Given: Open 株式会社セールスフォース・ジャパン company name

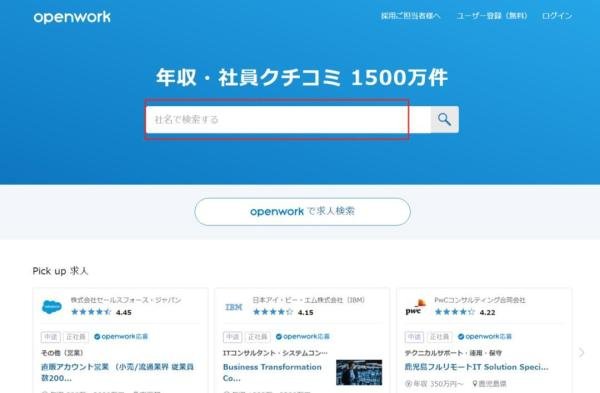Looking at the screenshot, I should 126,300.
